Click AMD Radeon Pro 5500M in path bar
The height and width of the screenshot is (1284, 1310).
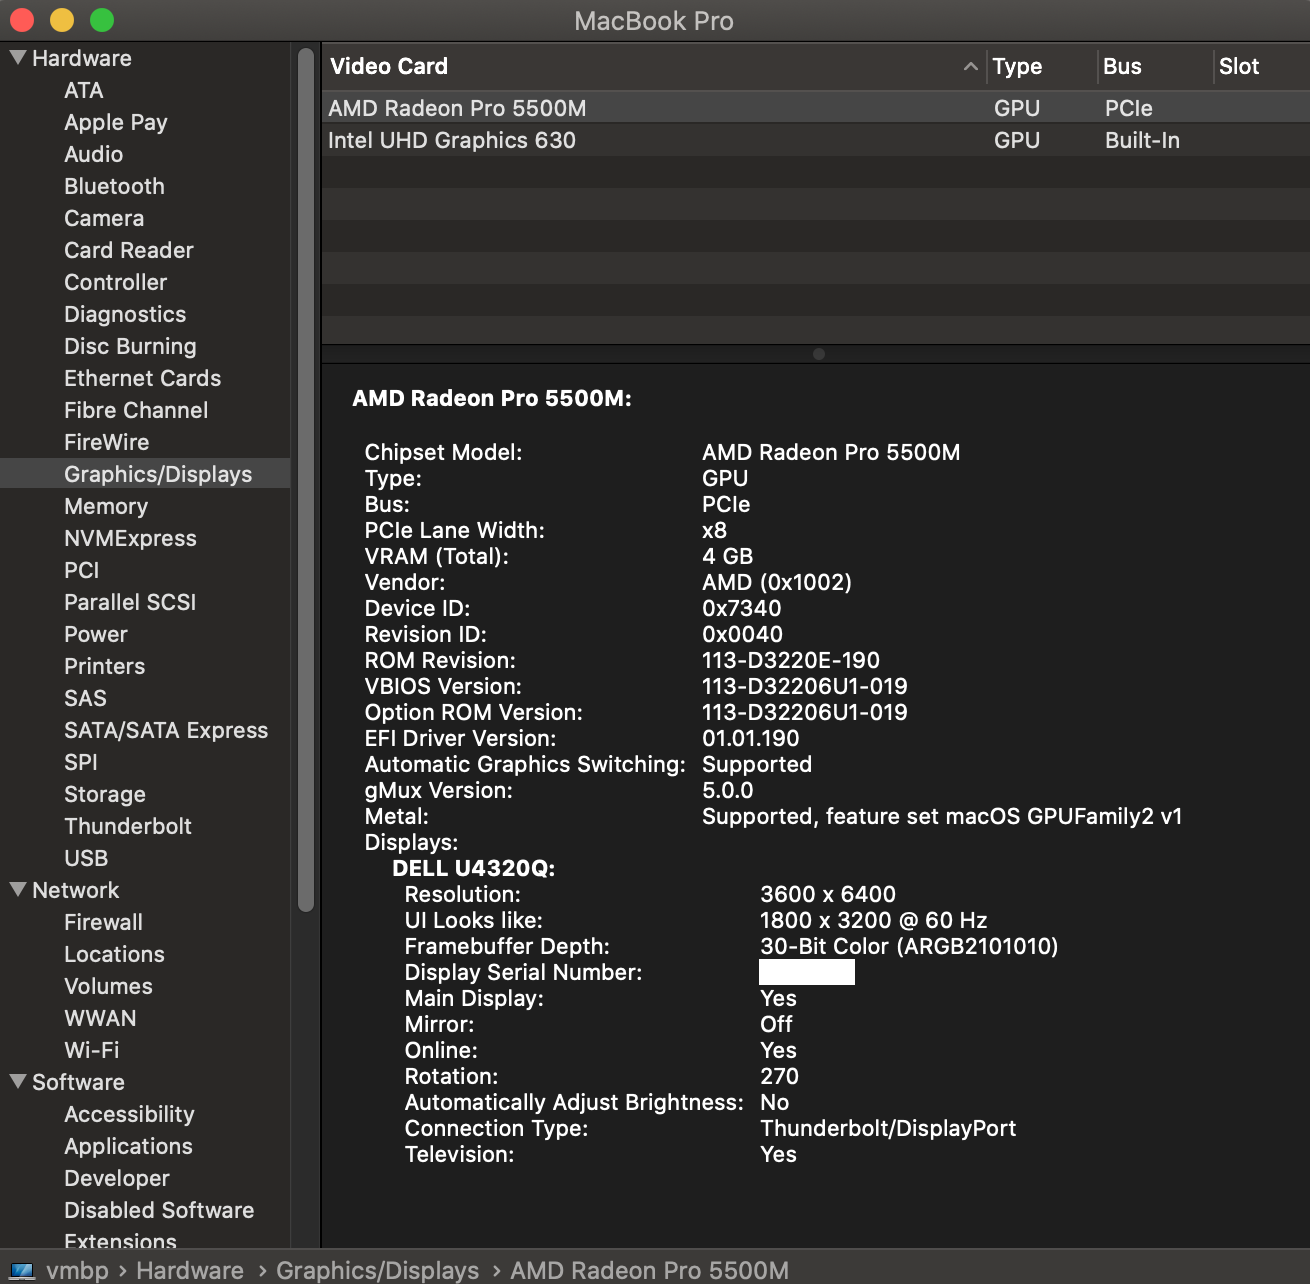(x=650, y=1270)
